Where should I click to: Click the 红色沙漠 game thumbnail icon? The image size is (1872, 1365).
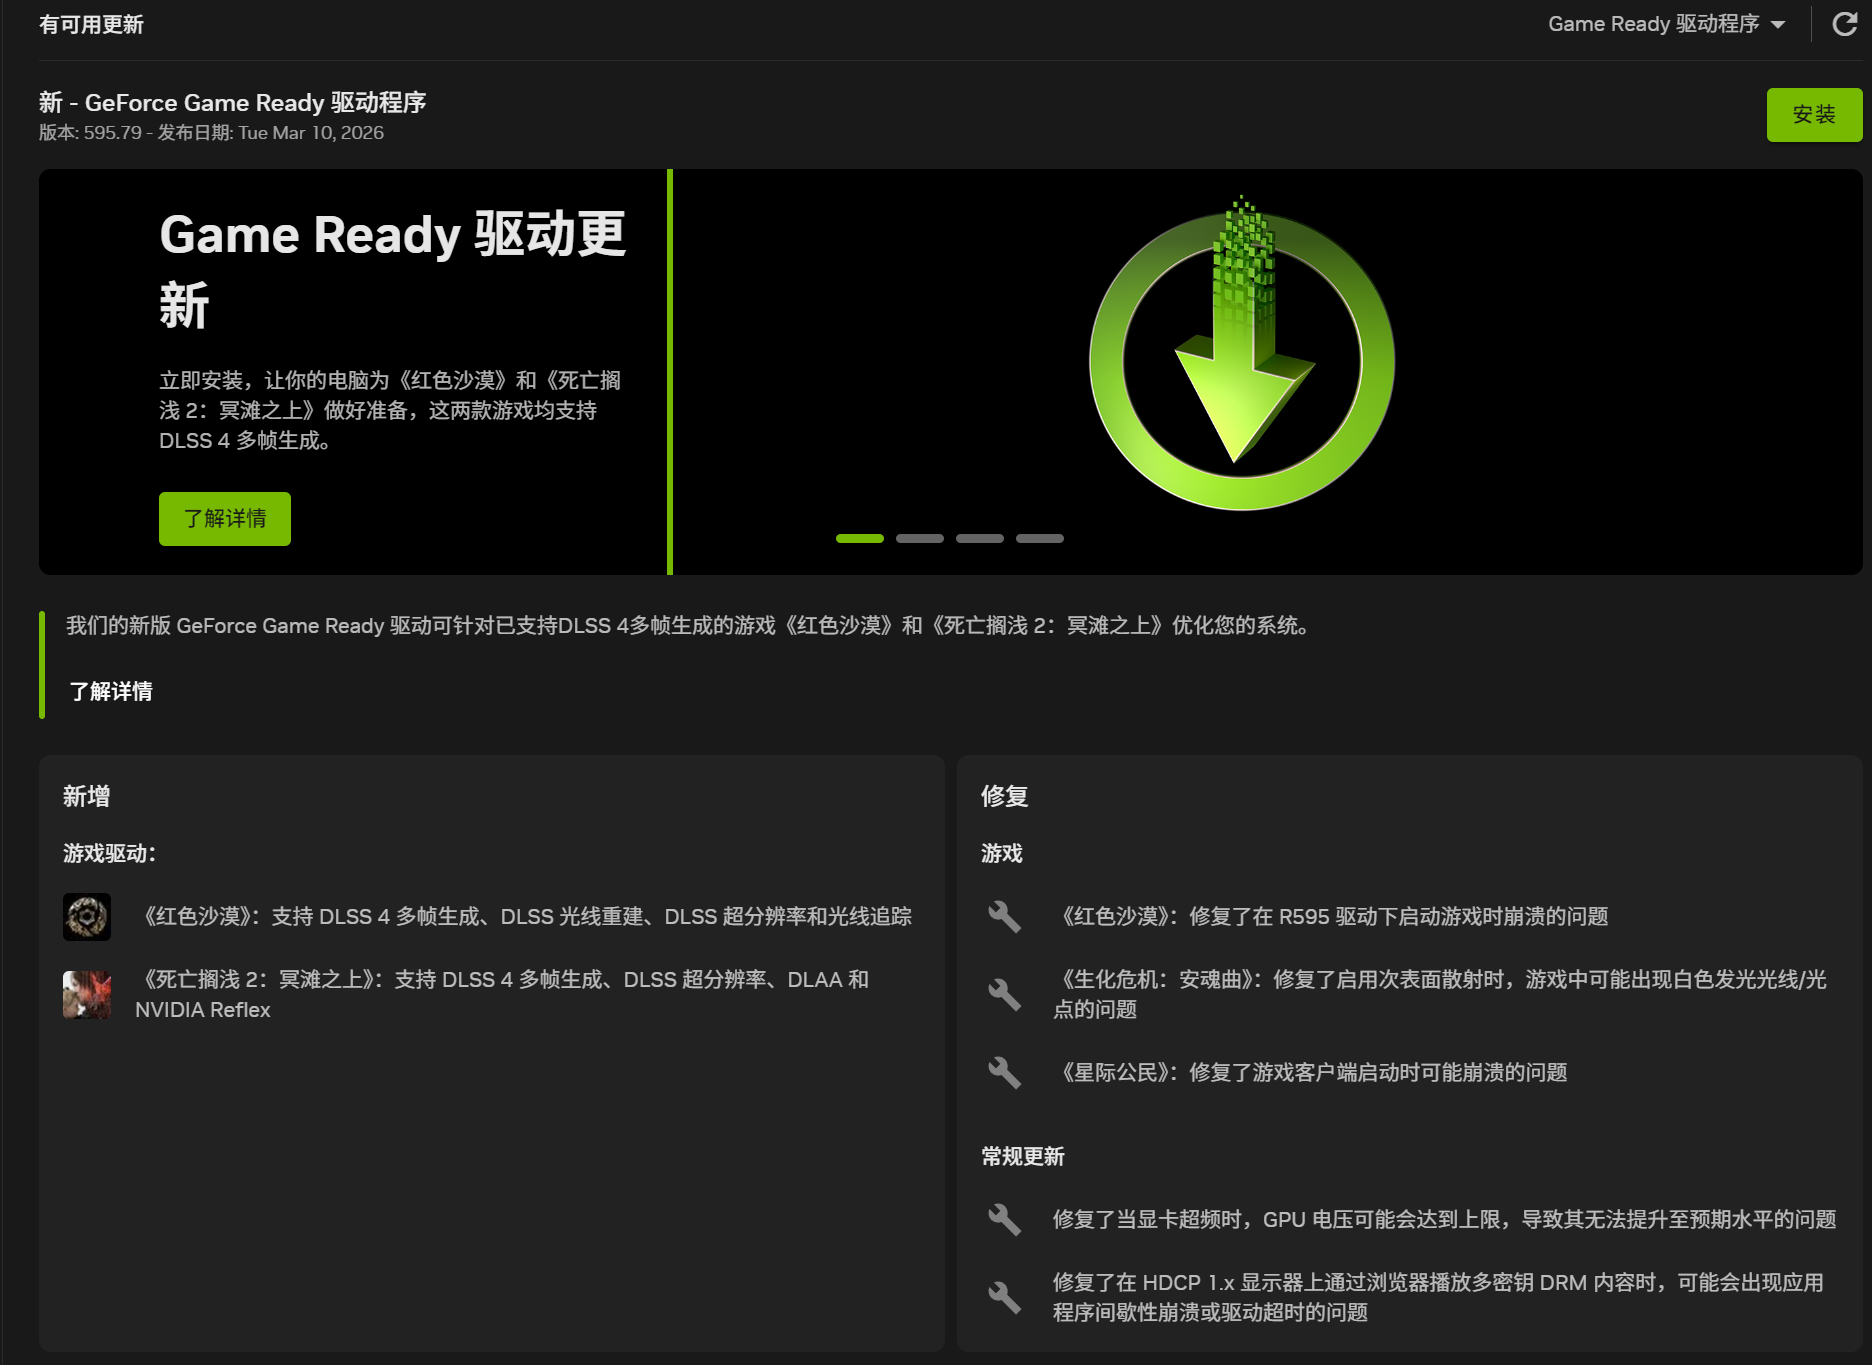coord(87,917)
